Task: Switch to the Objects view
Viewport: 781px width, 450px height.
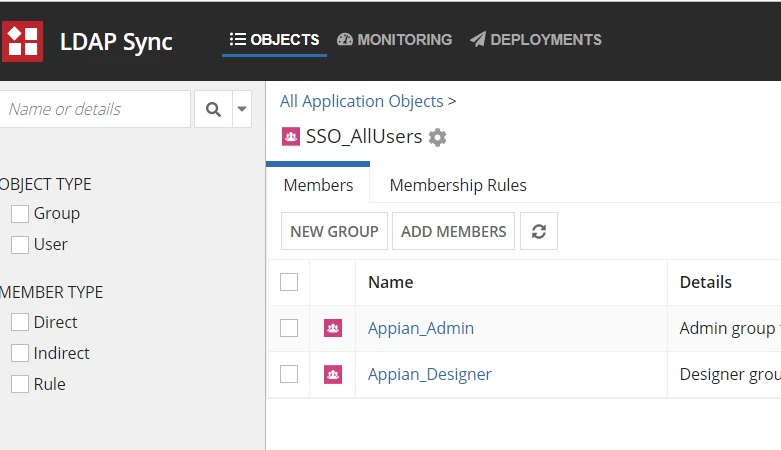Action: [x=274, y=39]
